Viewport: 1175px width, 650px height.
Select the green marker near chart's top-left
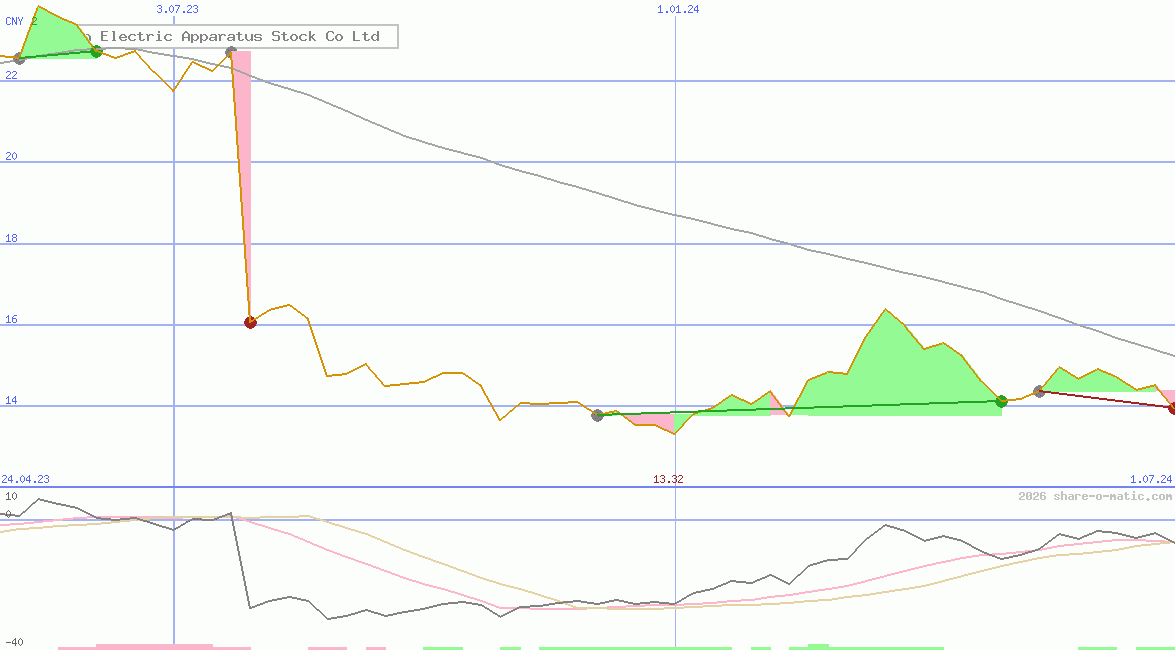click(x=96, y=51)
